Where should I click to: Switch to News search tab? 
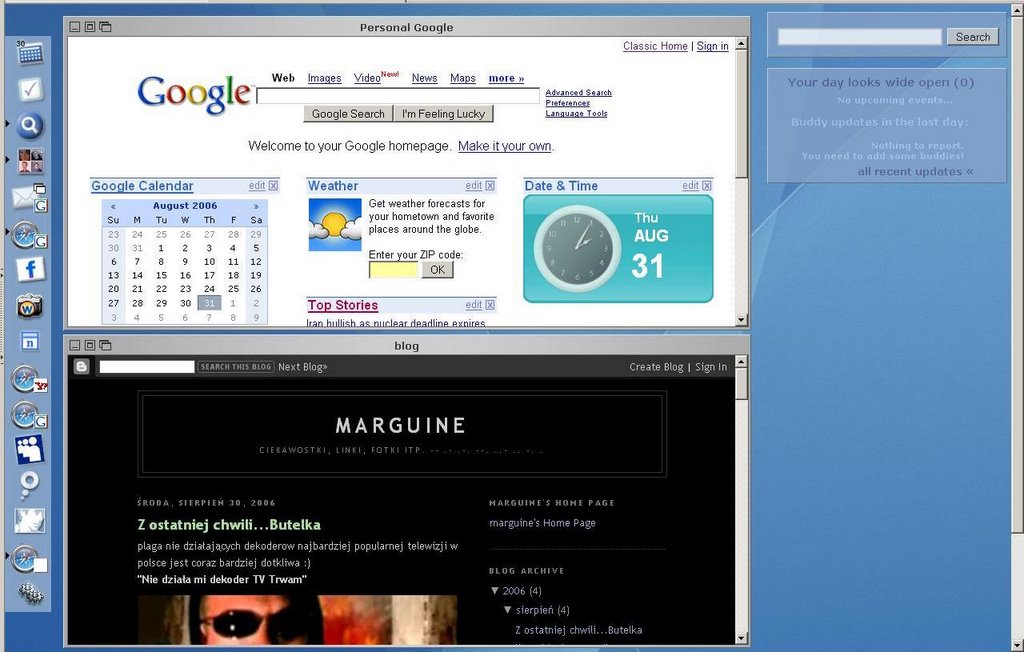pyautogui.click(x=424, y=78)
